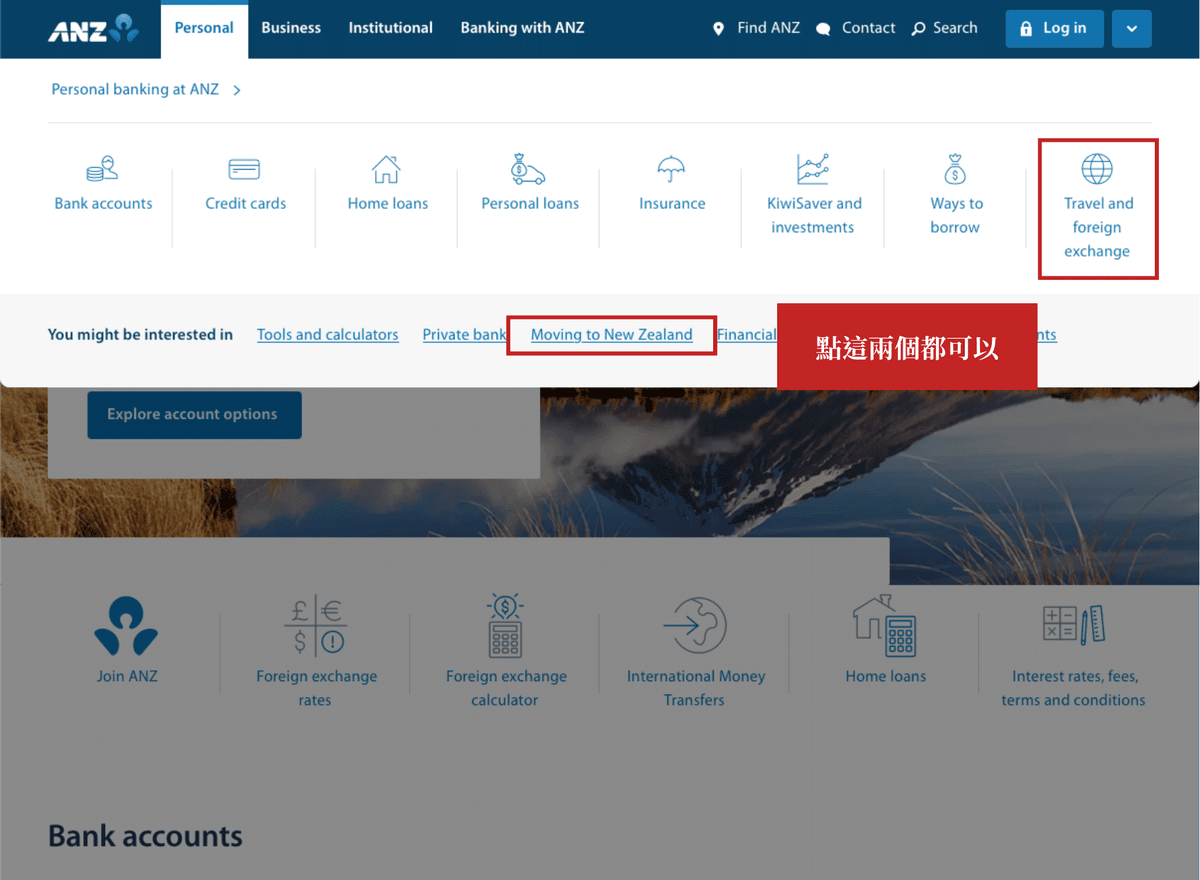The image size is (1200, 880).
Task: Click the Home loans house icon
Action: (x=387, y=169)
